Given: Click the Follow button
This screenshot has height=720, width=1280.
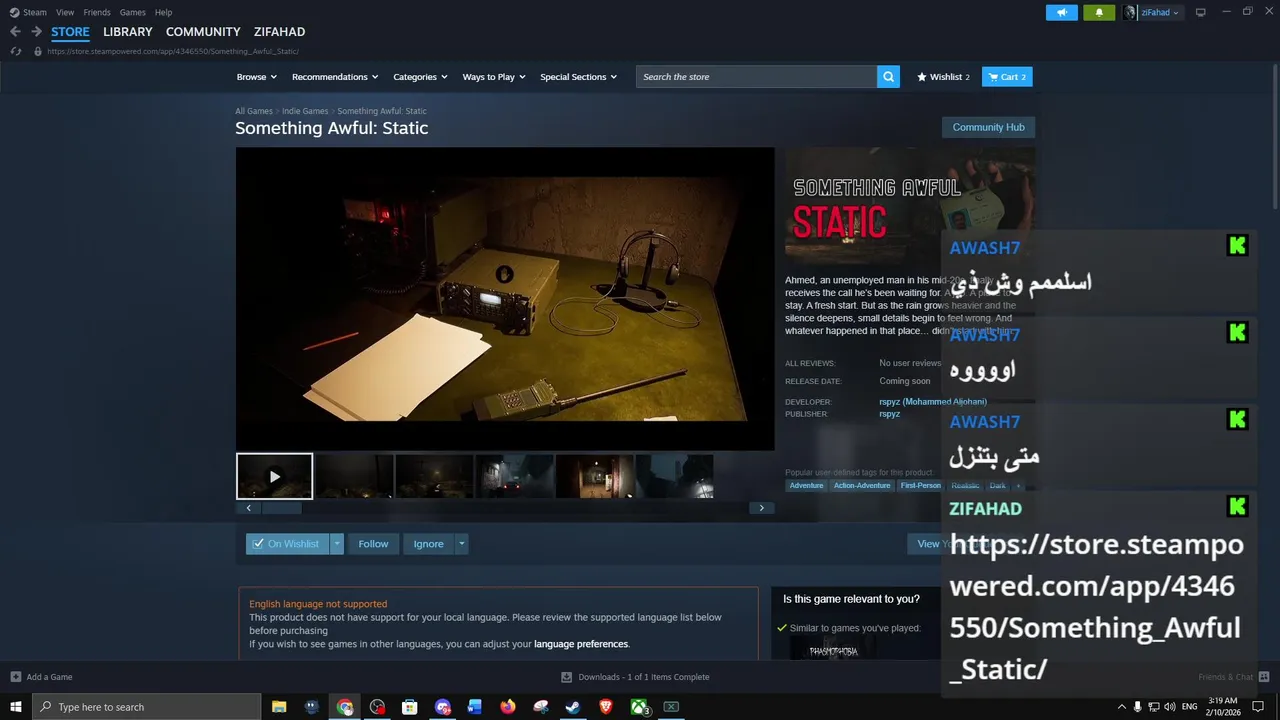Looking at the screenshot, I should [x=373, y=544].
